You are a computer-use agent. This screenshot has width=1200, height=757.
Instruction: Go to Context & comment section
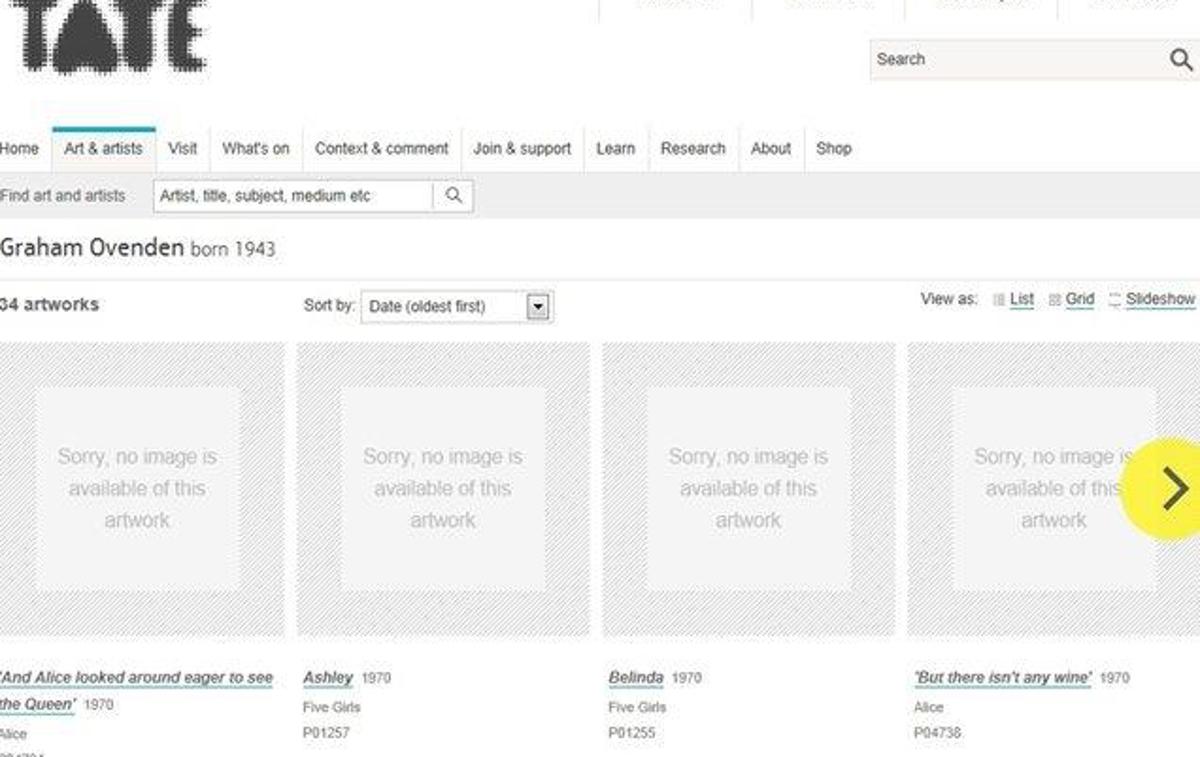click(x=381, y=149)
